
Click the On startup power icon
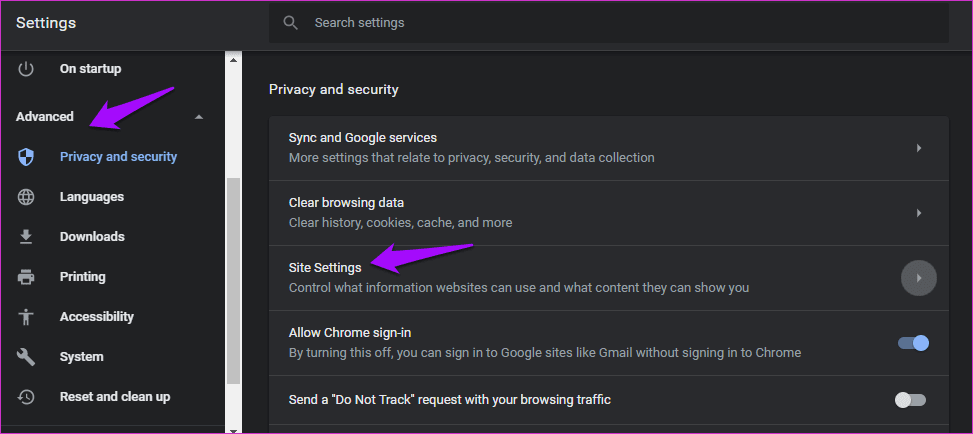26,69
